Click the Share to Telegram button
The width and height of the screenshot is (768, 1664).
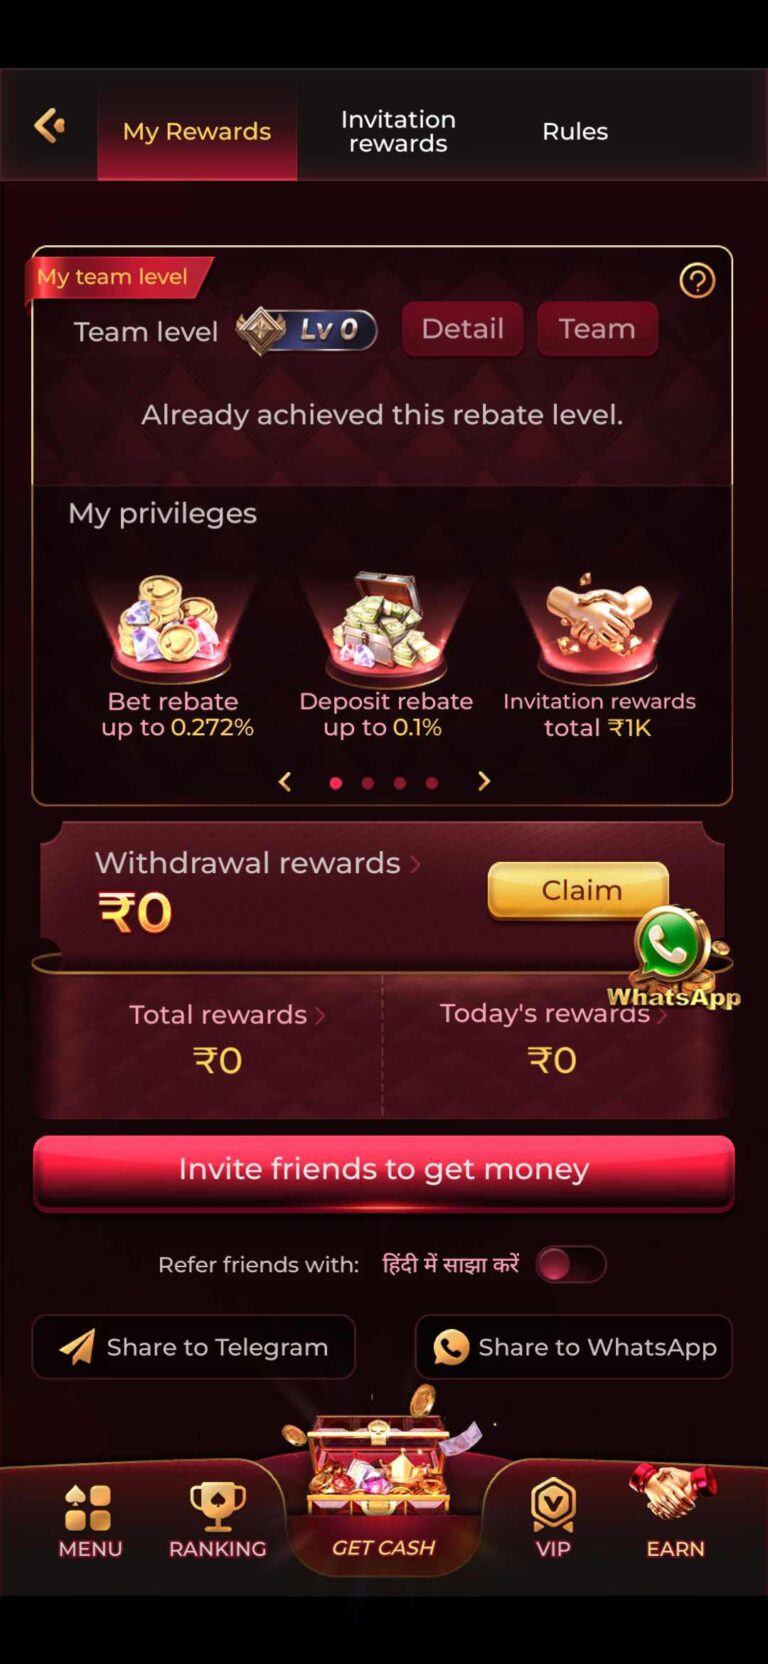click(194, 1347)
